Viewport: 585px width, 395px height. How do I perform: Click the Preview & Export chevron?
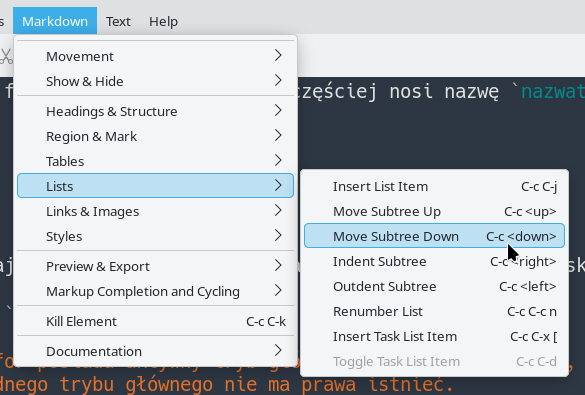[278, 265]
